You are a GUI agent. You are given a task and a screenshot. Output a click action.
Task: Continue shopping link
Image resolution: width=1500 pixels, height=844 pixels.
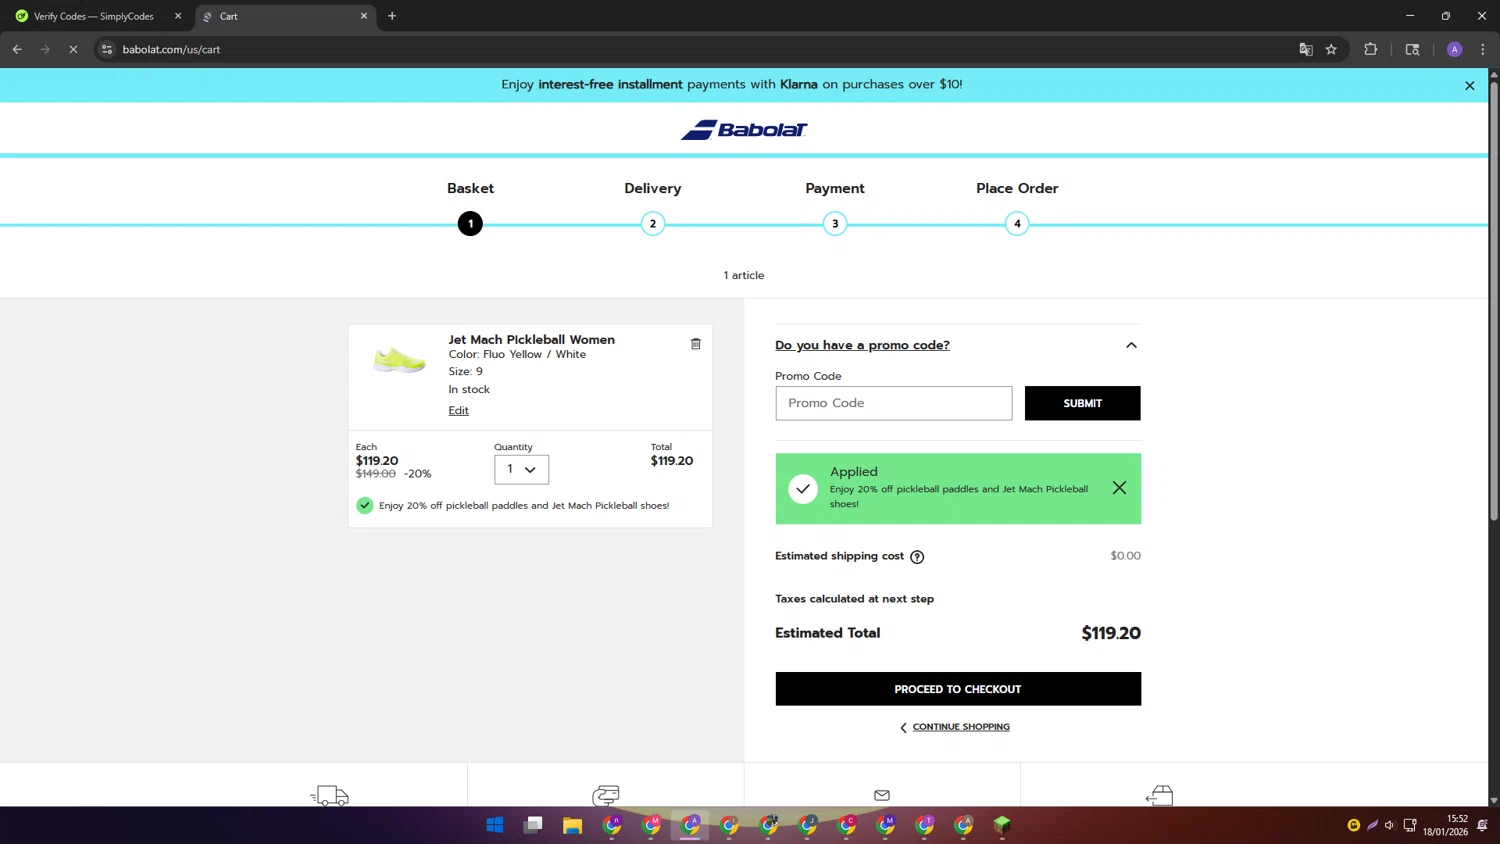tap(960, 727)
